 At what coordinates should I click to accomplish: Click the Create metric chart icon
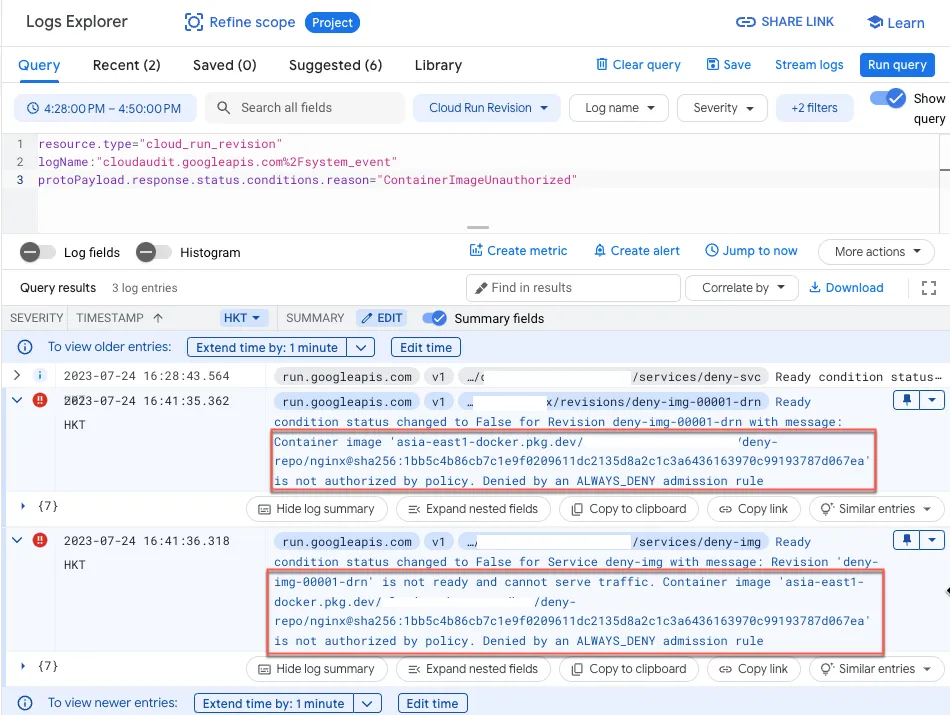[476, 250]
